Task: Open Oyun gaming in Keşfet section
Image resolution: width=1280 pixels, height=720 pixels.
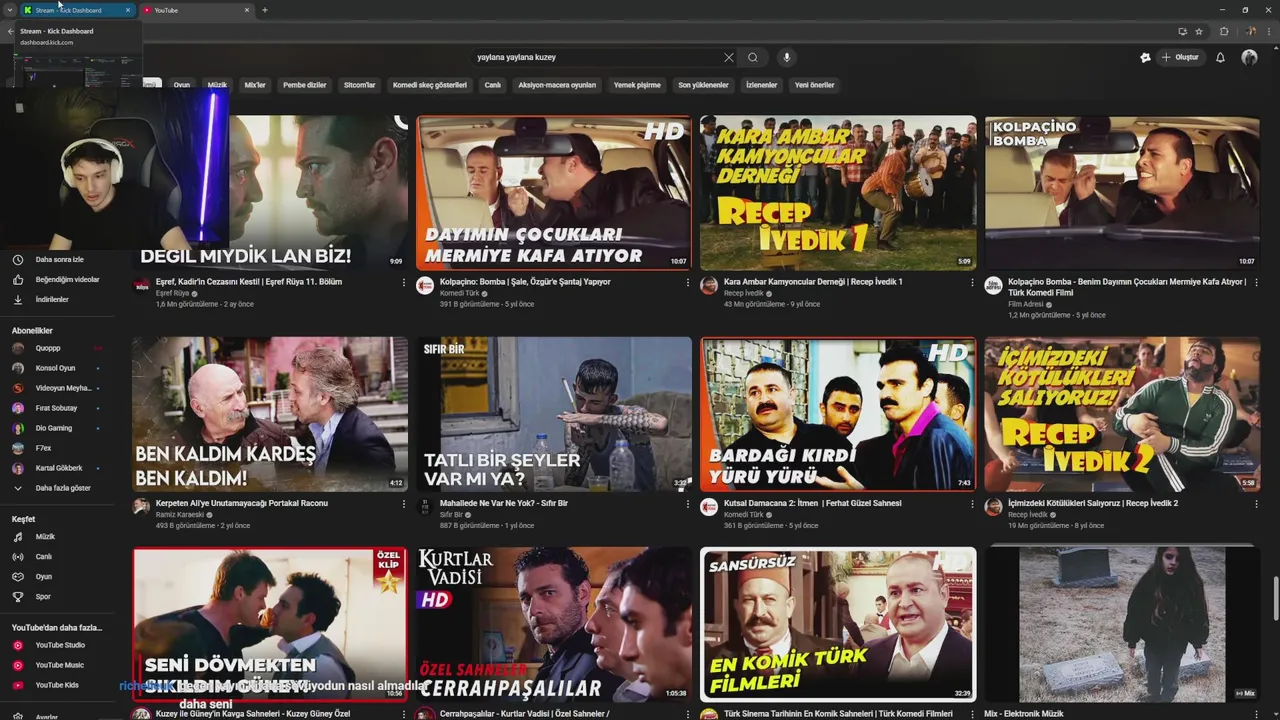Action: tap(60, 577)
